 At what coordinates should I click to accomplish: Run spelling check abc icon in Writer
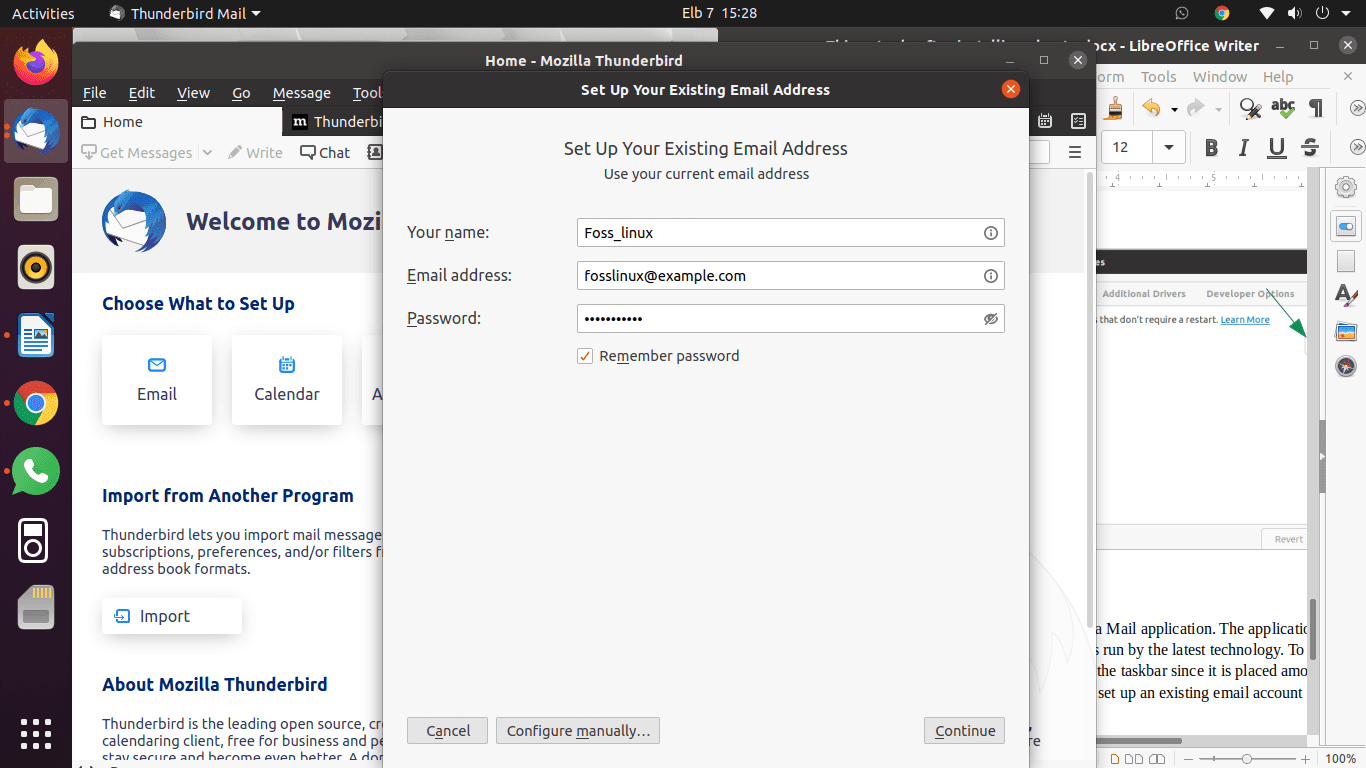(x=1282, y=107)
